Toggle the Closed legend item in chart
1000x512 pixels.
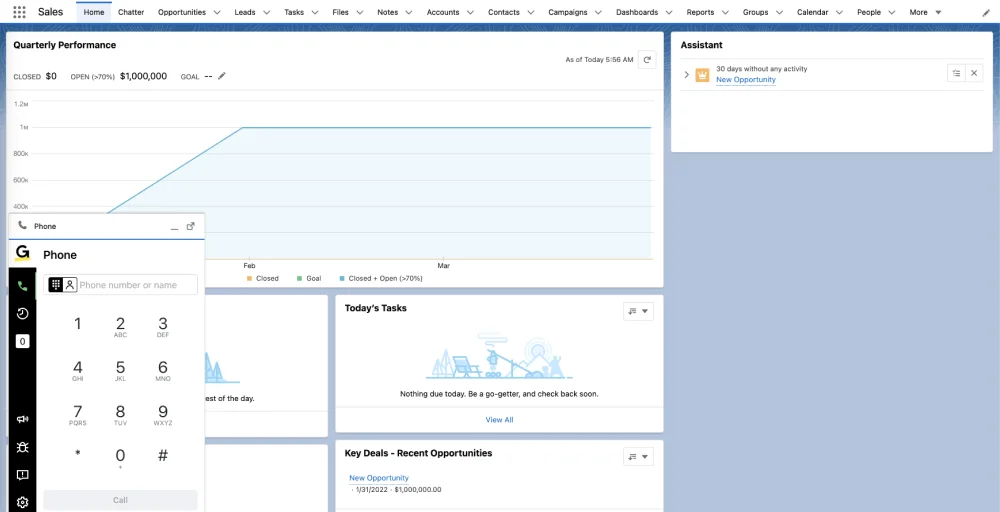[263, 279]
